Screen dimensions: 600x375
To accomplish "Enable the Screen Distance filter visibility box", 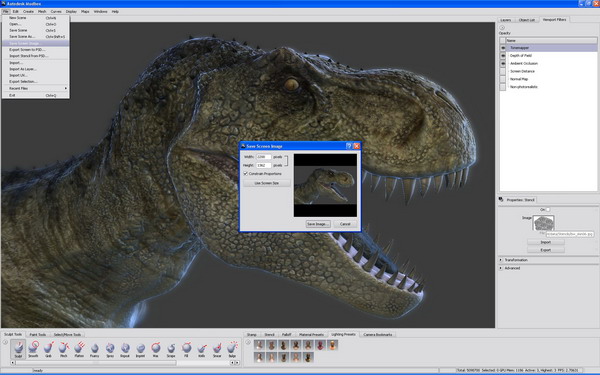I will point(503,71).
